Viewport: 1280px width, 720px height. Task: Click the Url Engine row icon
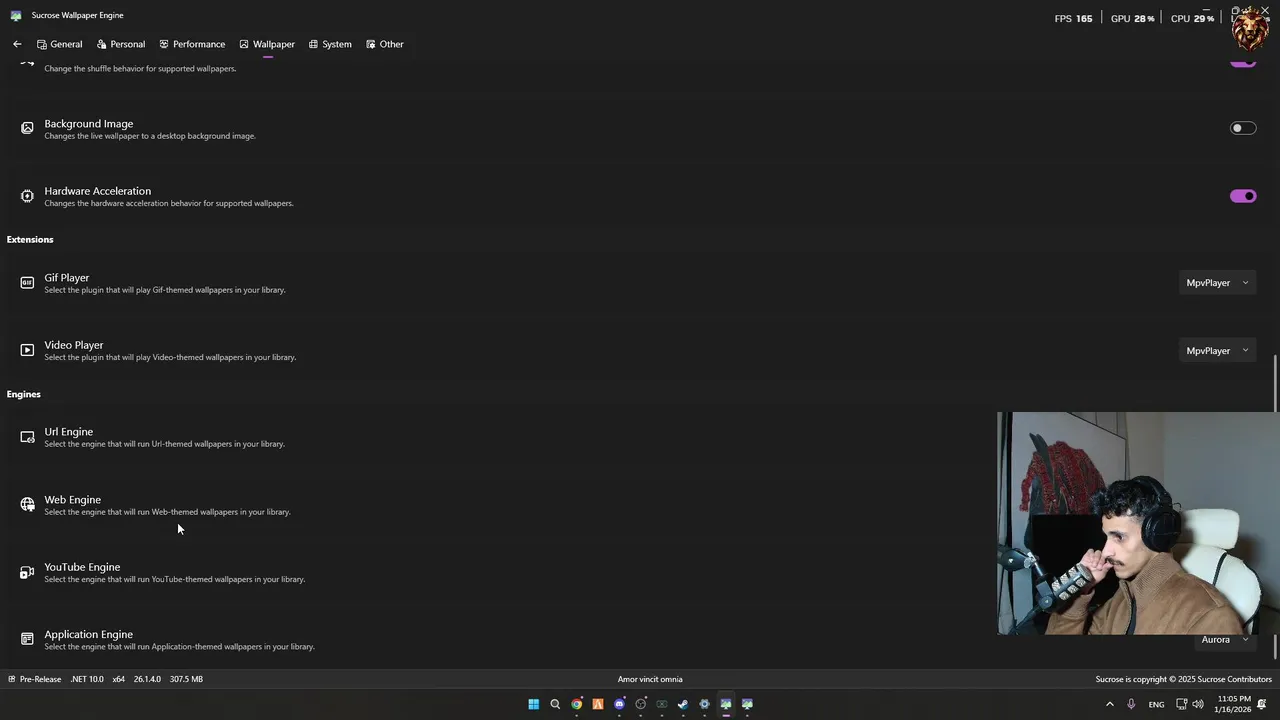tap(27, 437)
